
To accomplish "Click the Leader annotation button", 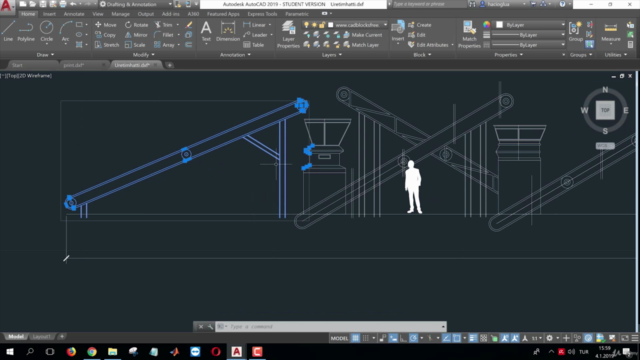I will pyautogui.click(x=255, y=35).
